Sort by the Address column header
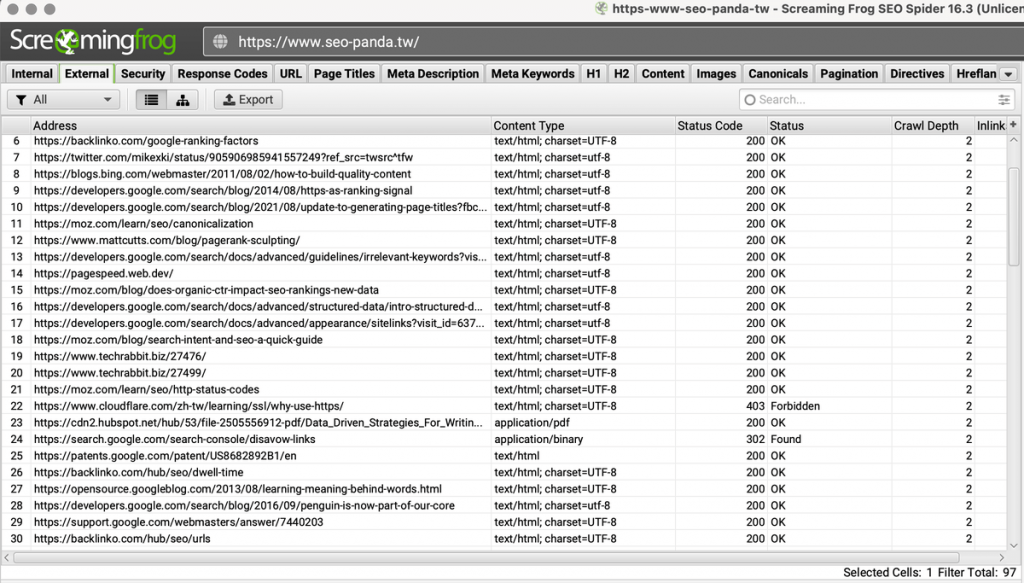 point(261,125)
